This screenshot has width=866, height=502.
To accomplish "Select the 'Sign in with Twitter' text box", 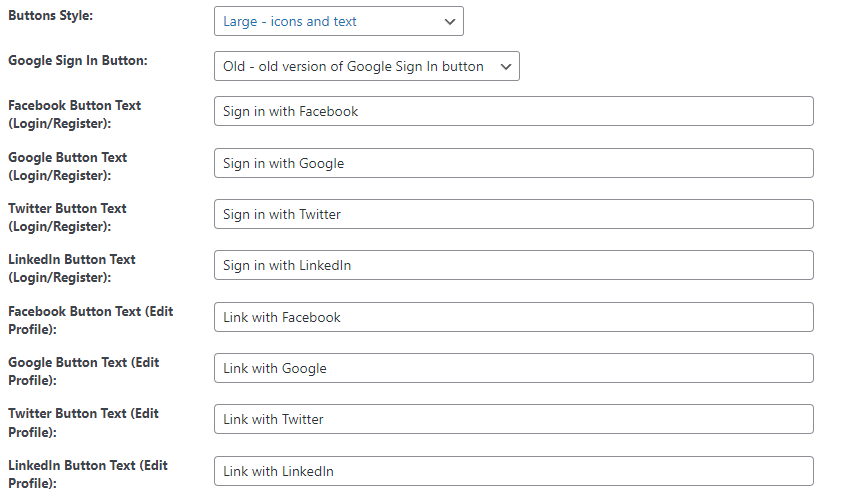I will click(x=514, y=214).
